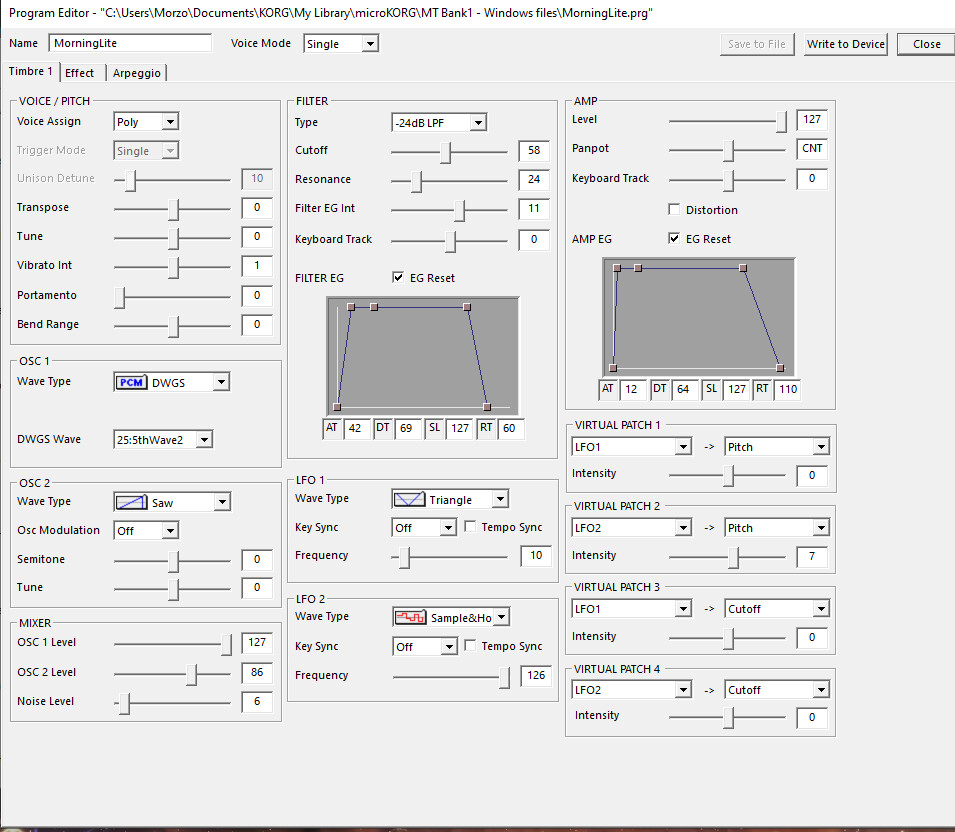Image resolution: width=955 pixels, height=832 pixels.
Task: Click the Write to Device button
Action: tap(845, 44)
